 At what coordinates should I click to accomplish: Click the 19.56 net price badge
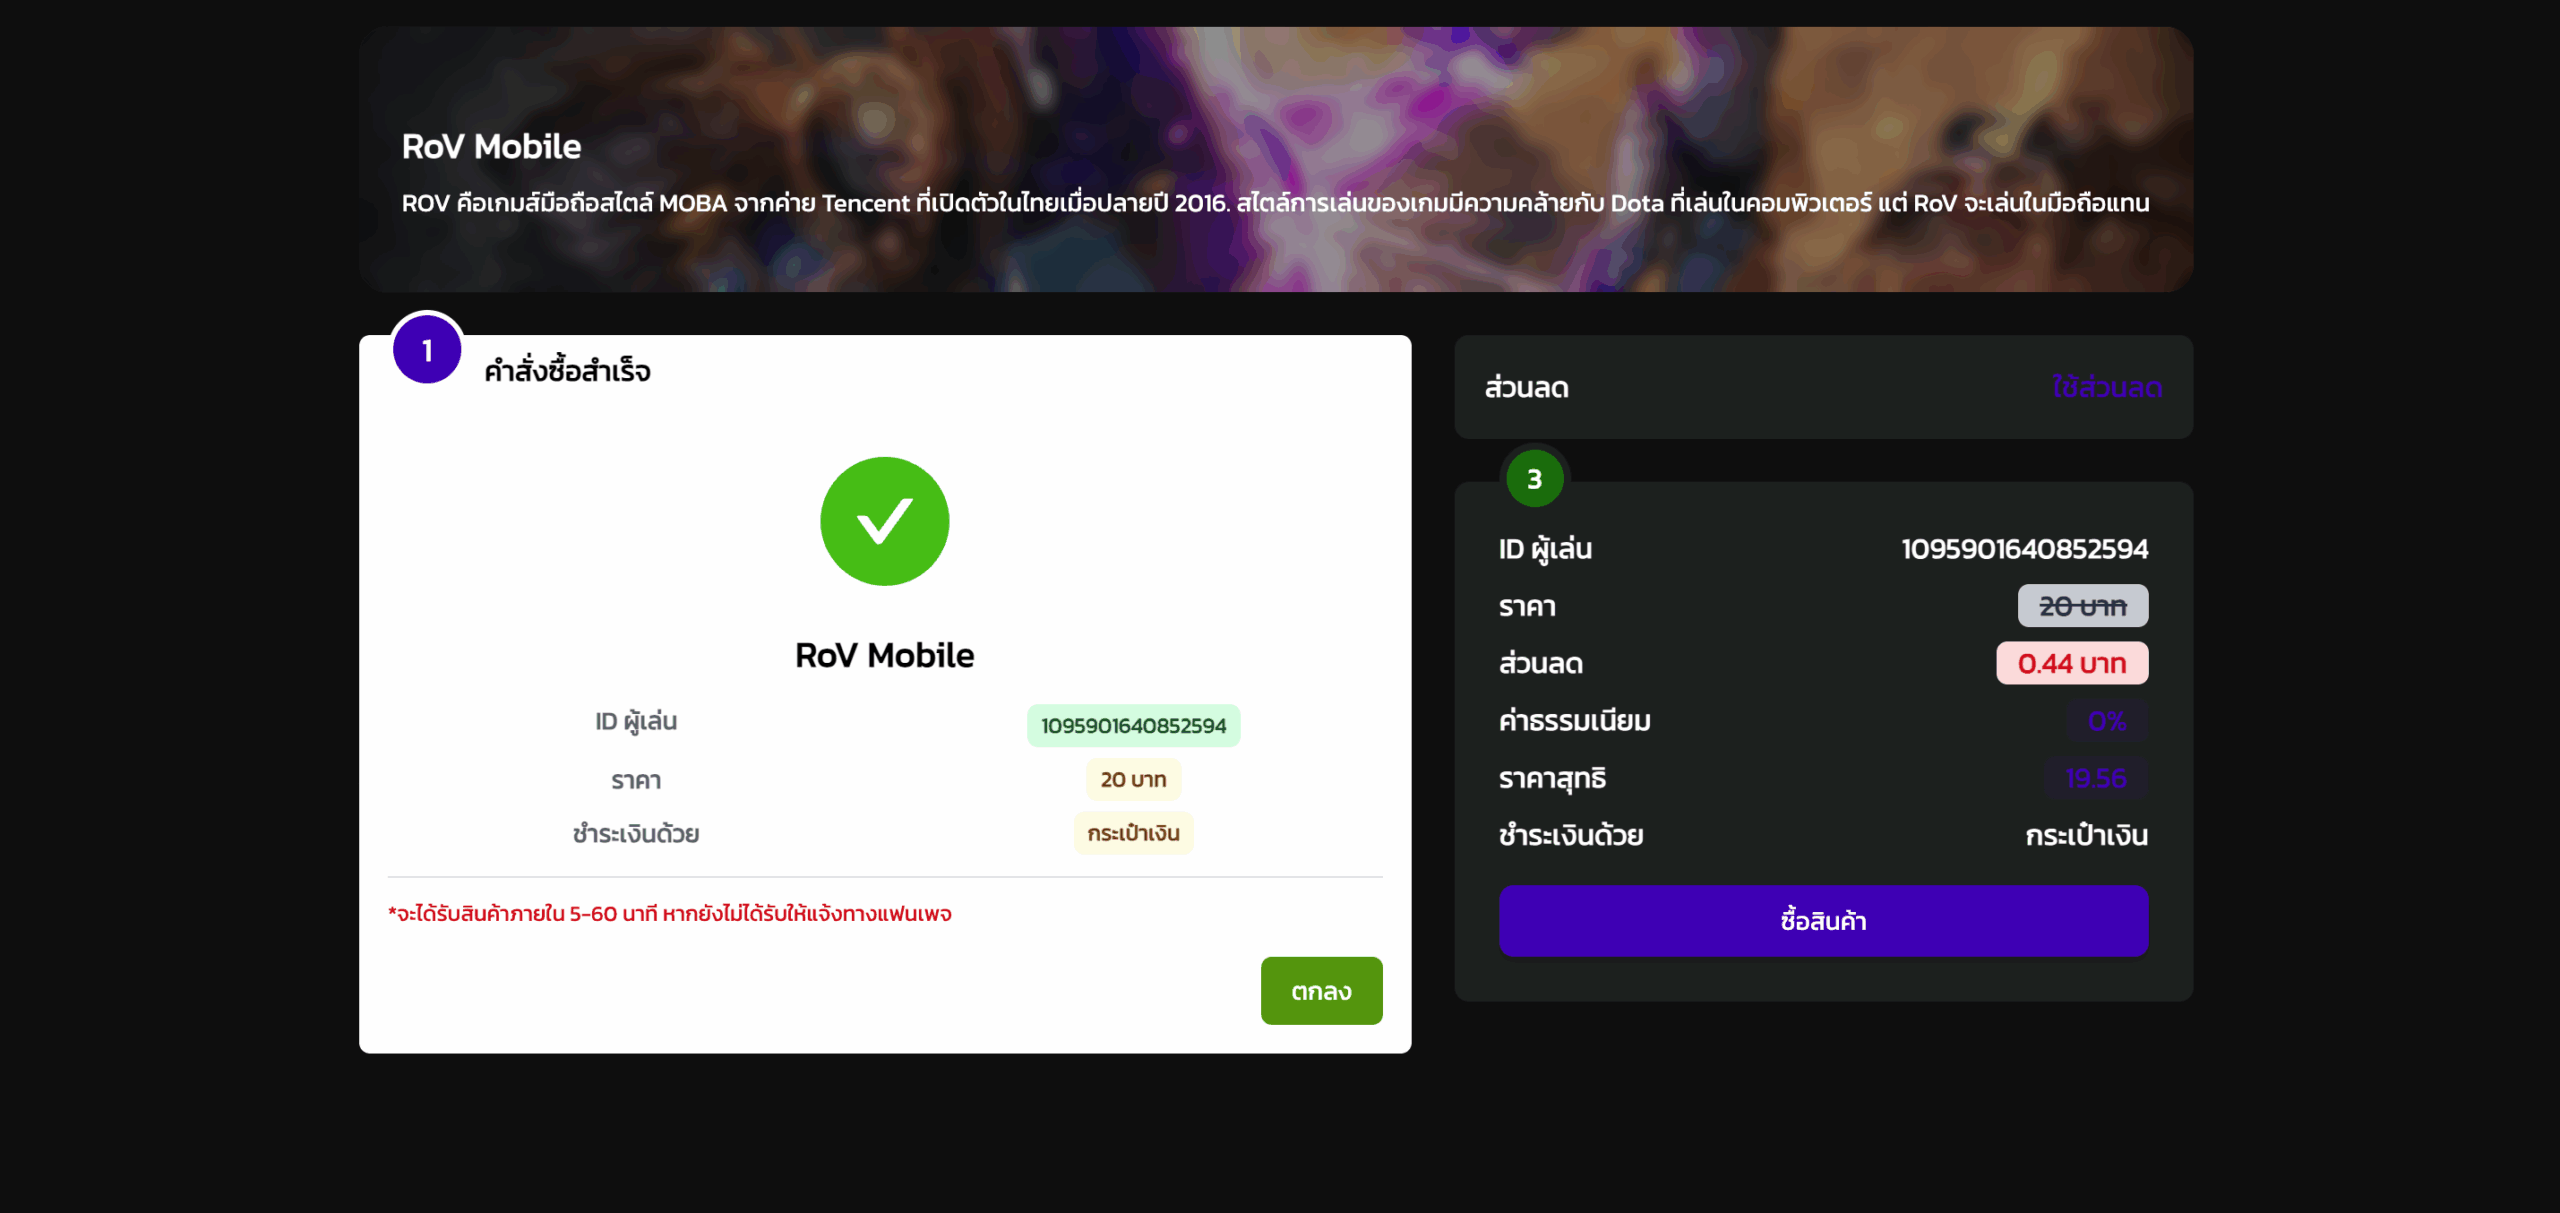pos(2096,778)
